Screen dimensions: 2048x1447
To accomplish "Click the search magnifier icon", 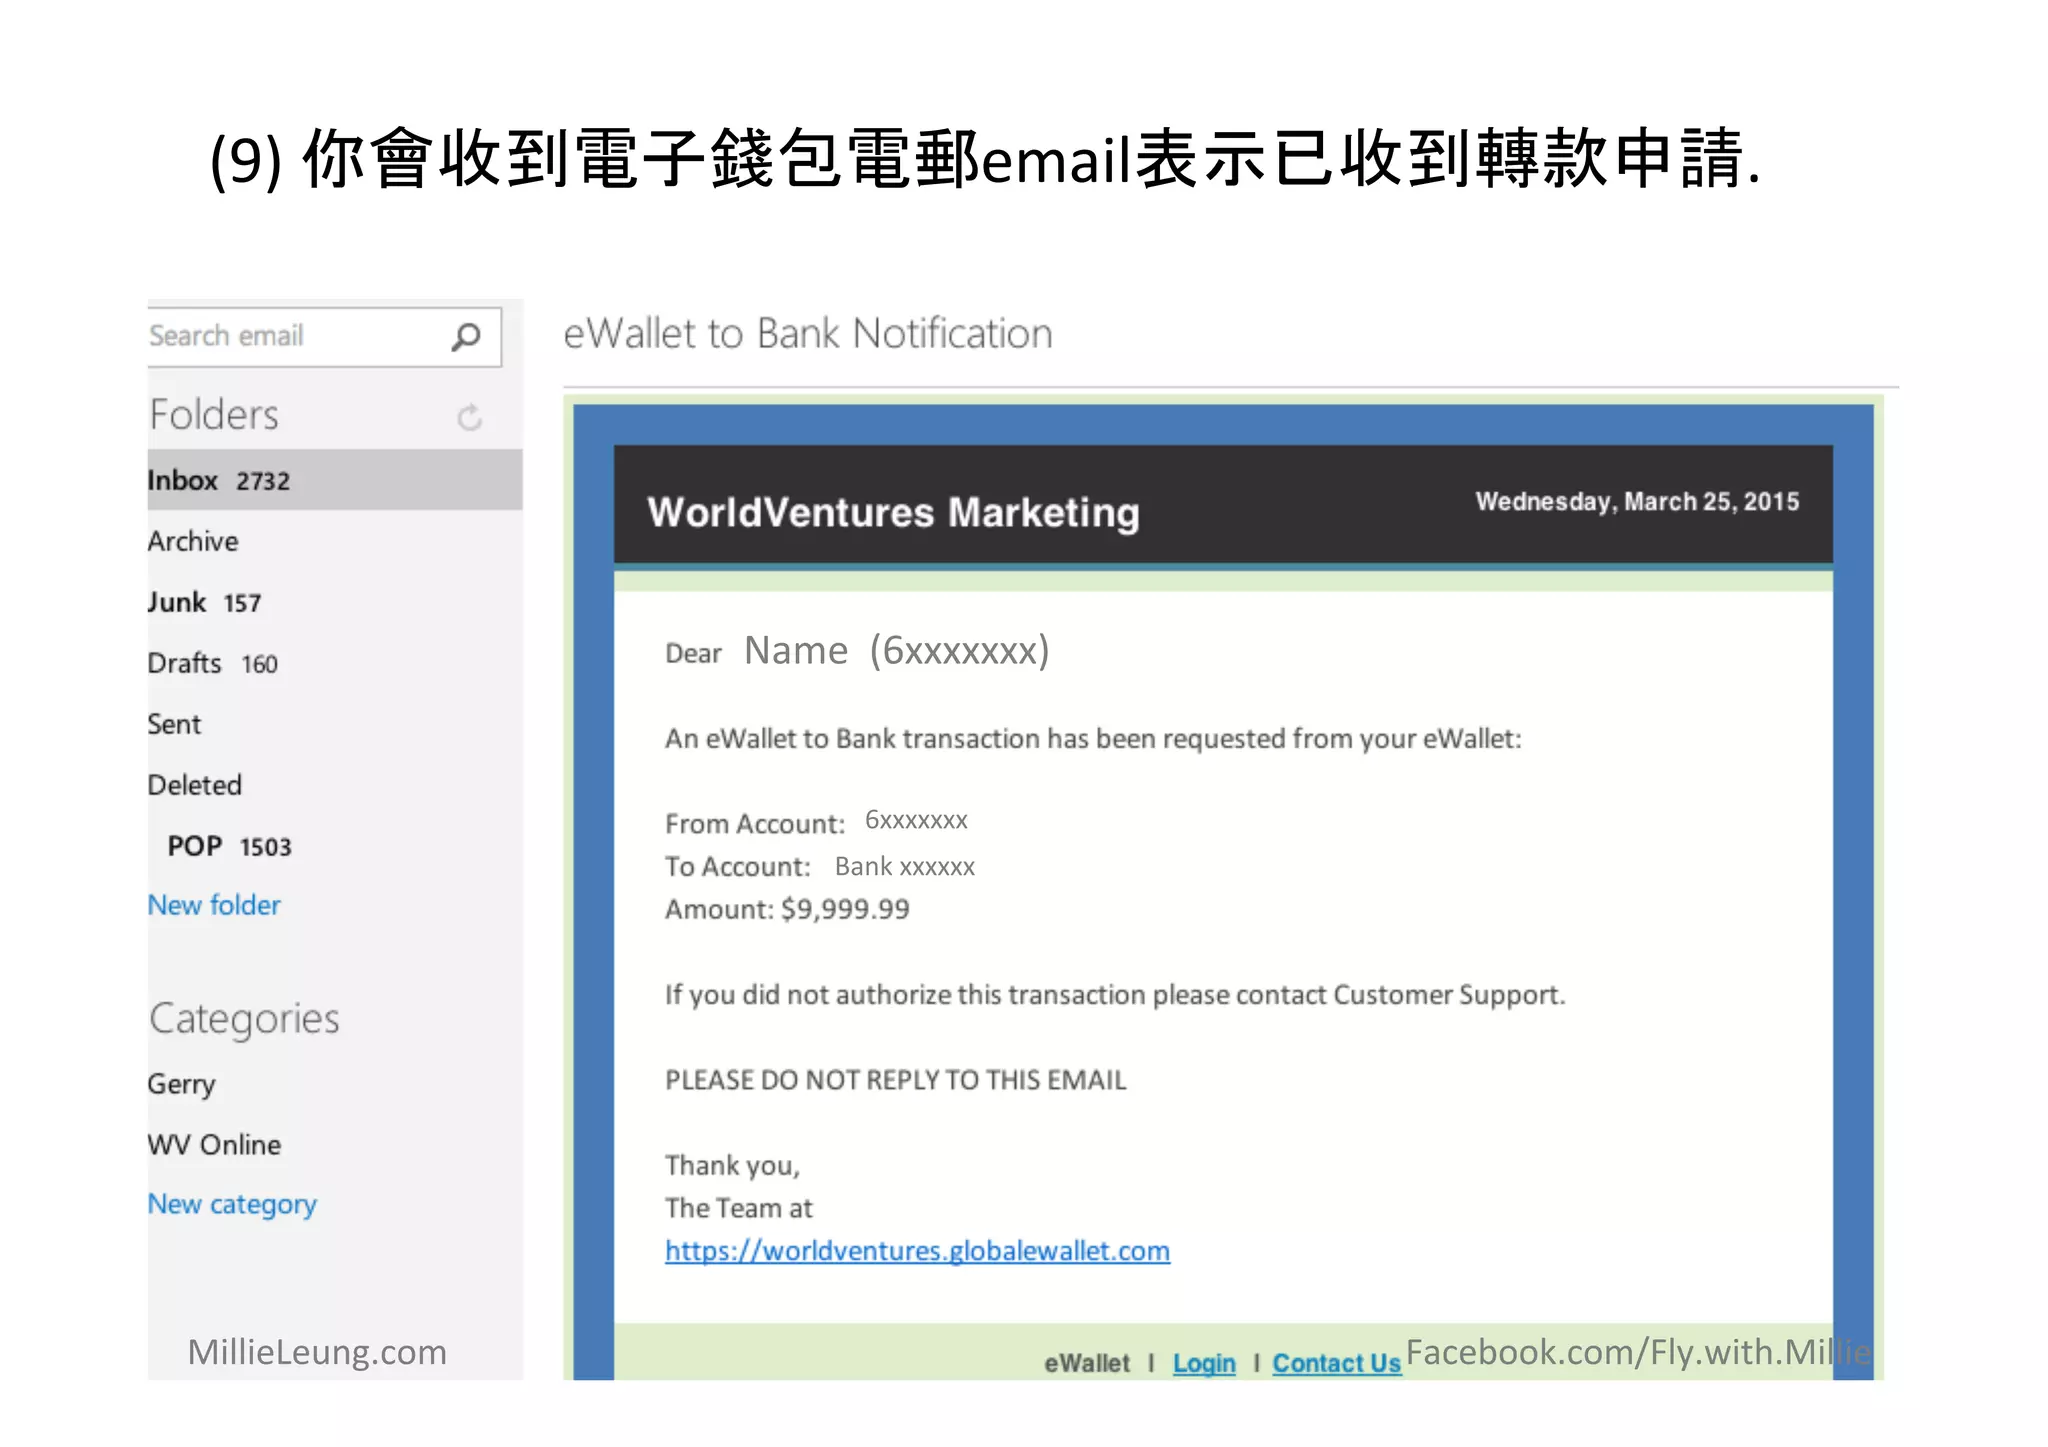I will pos(465,337).
